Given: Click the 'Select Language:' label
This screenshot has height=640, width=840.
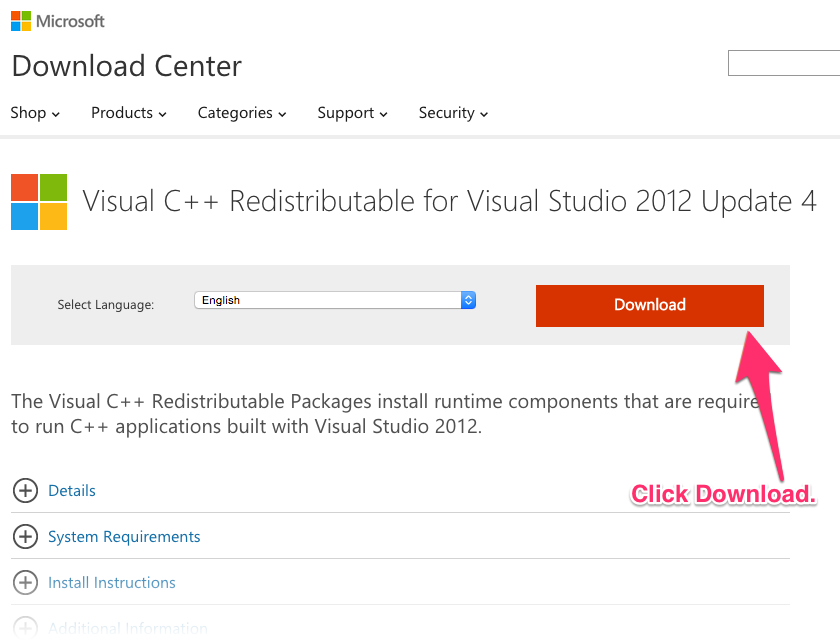Looking at the screenshot, I should pyautogui.click(x=106, y=305).
